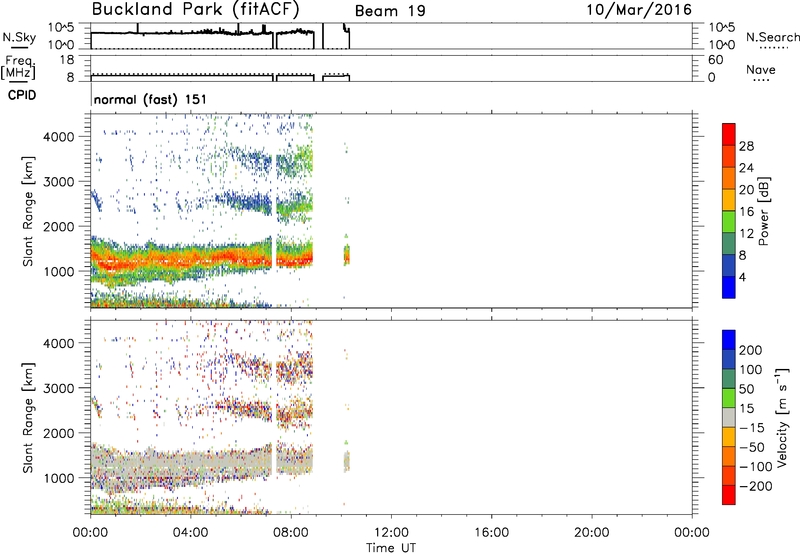Click the '28' power colorbar value
Image resolution: width=800 pixels, height=554 pixels.
pyautogui.click(x=746, y=146)
